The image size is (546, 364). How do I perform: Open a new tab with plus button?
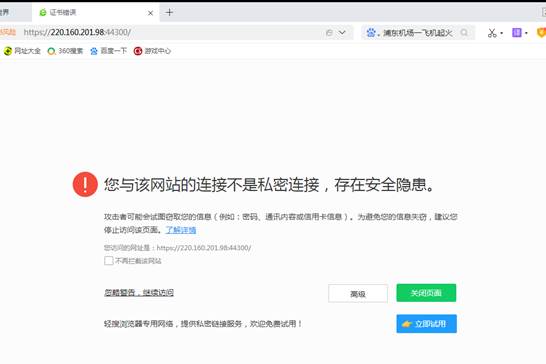pyautogui.click(x=169, y=13)
